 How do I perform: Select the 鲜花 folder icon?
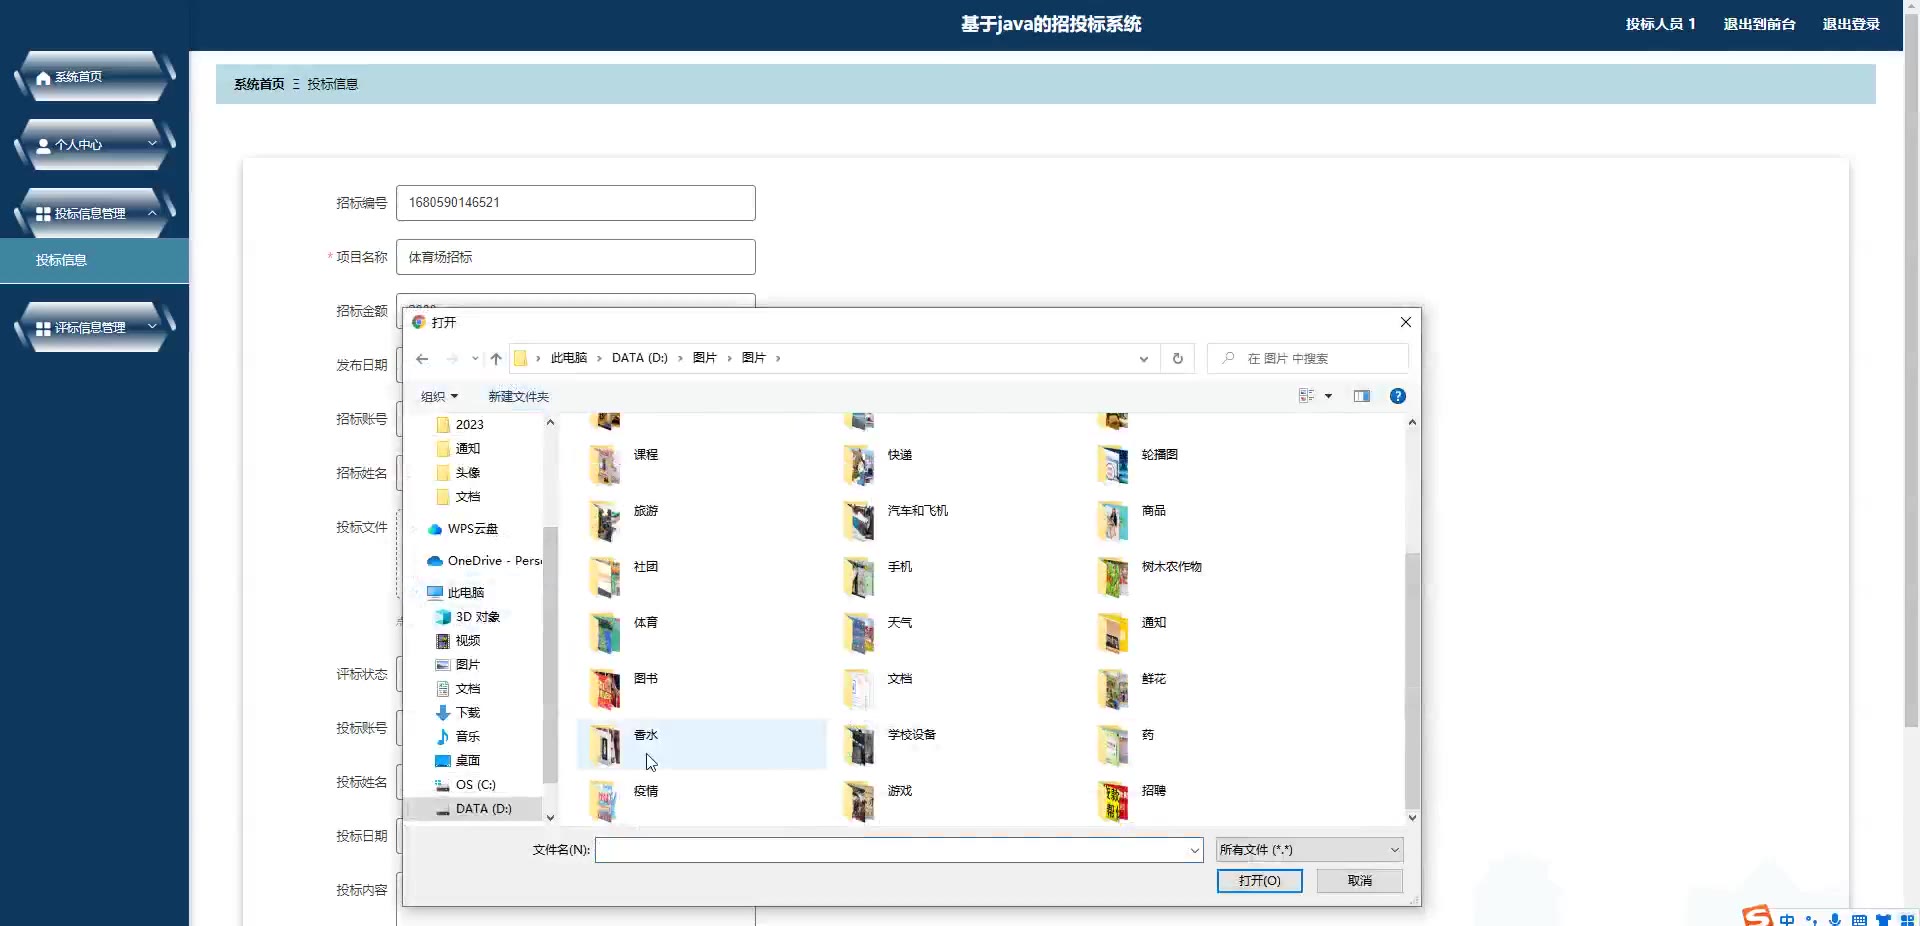[x=1112, y=689]
